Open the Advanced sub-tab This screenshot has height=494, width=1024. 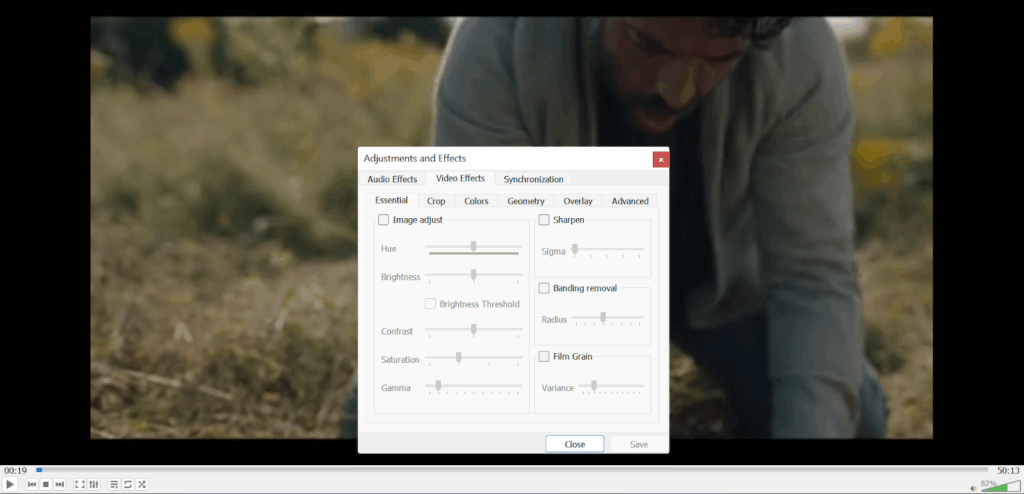(x=630, y=201)
